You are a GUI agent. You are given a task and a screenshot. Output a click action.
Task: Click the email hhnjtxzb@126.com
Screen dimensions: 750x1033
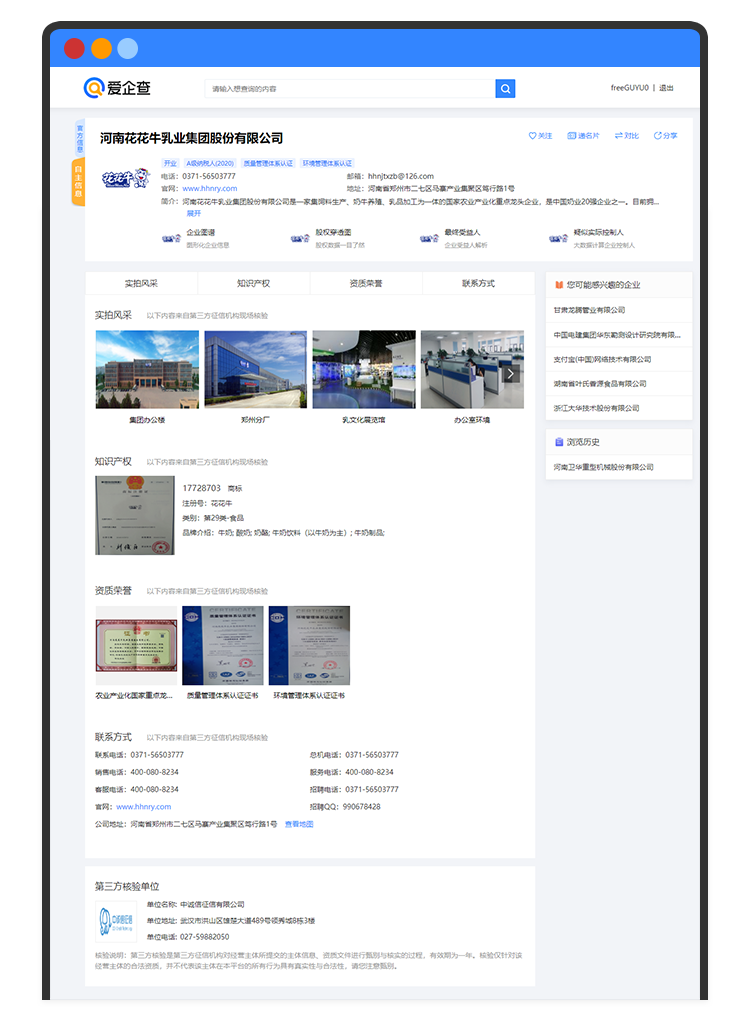tap(401, 176)
